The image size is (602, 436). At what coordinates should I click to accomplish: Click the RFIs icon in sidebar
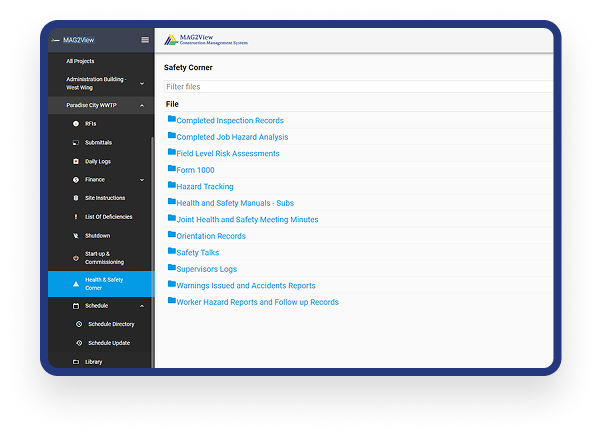76,123
